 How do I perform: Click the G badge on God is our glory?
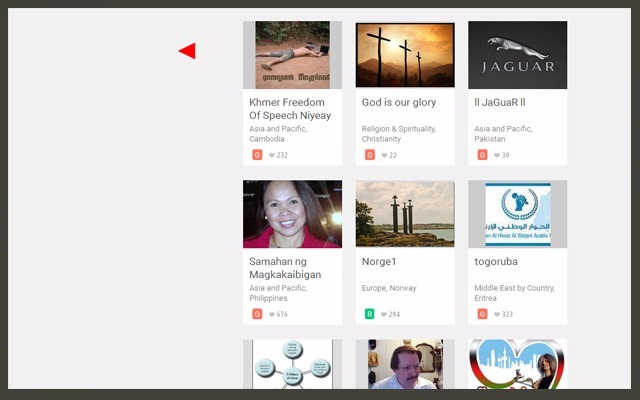pyautogui.click(x=369, y=155)
